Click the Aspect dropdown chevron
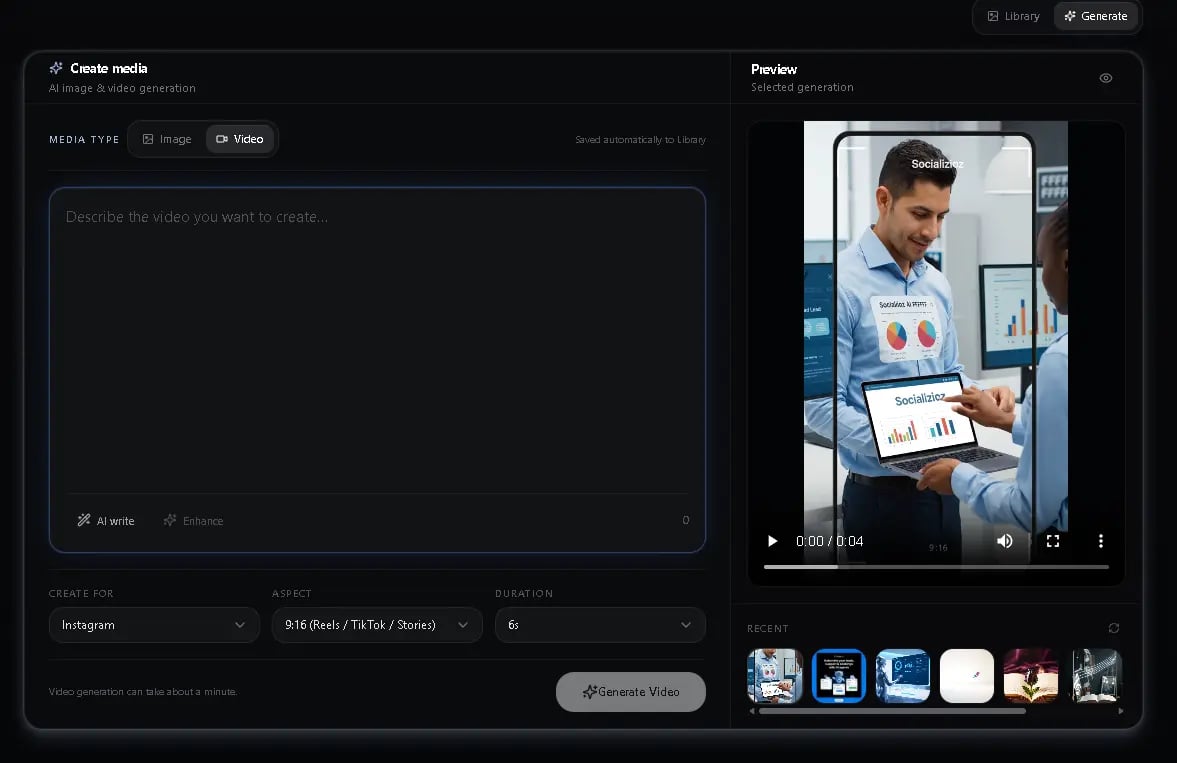 [463, 625]
